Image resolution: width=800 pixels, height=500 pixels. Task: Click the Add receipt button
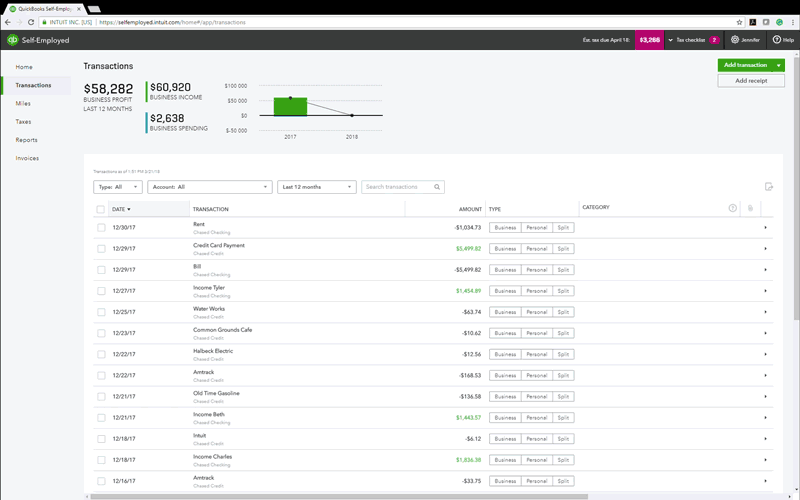[x=751, y=81]
